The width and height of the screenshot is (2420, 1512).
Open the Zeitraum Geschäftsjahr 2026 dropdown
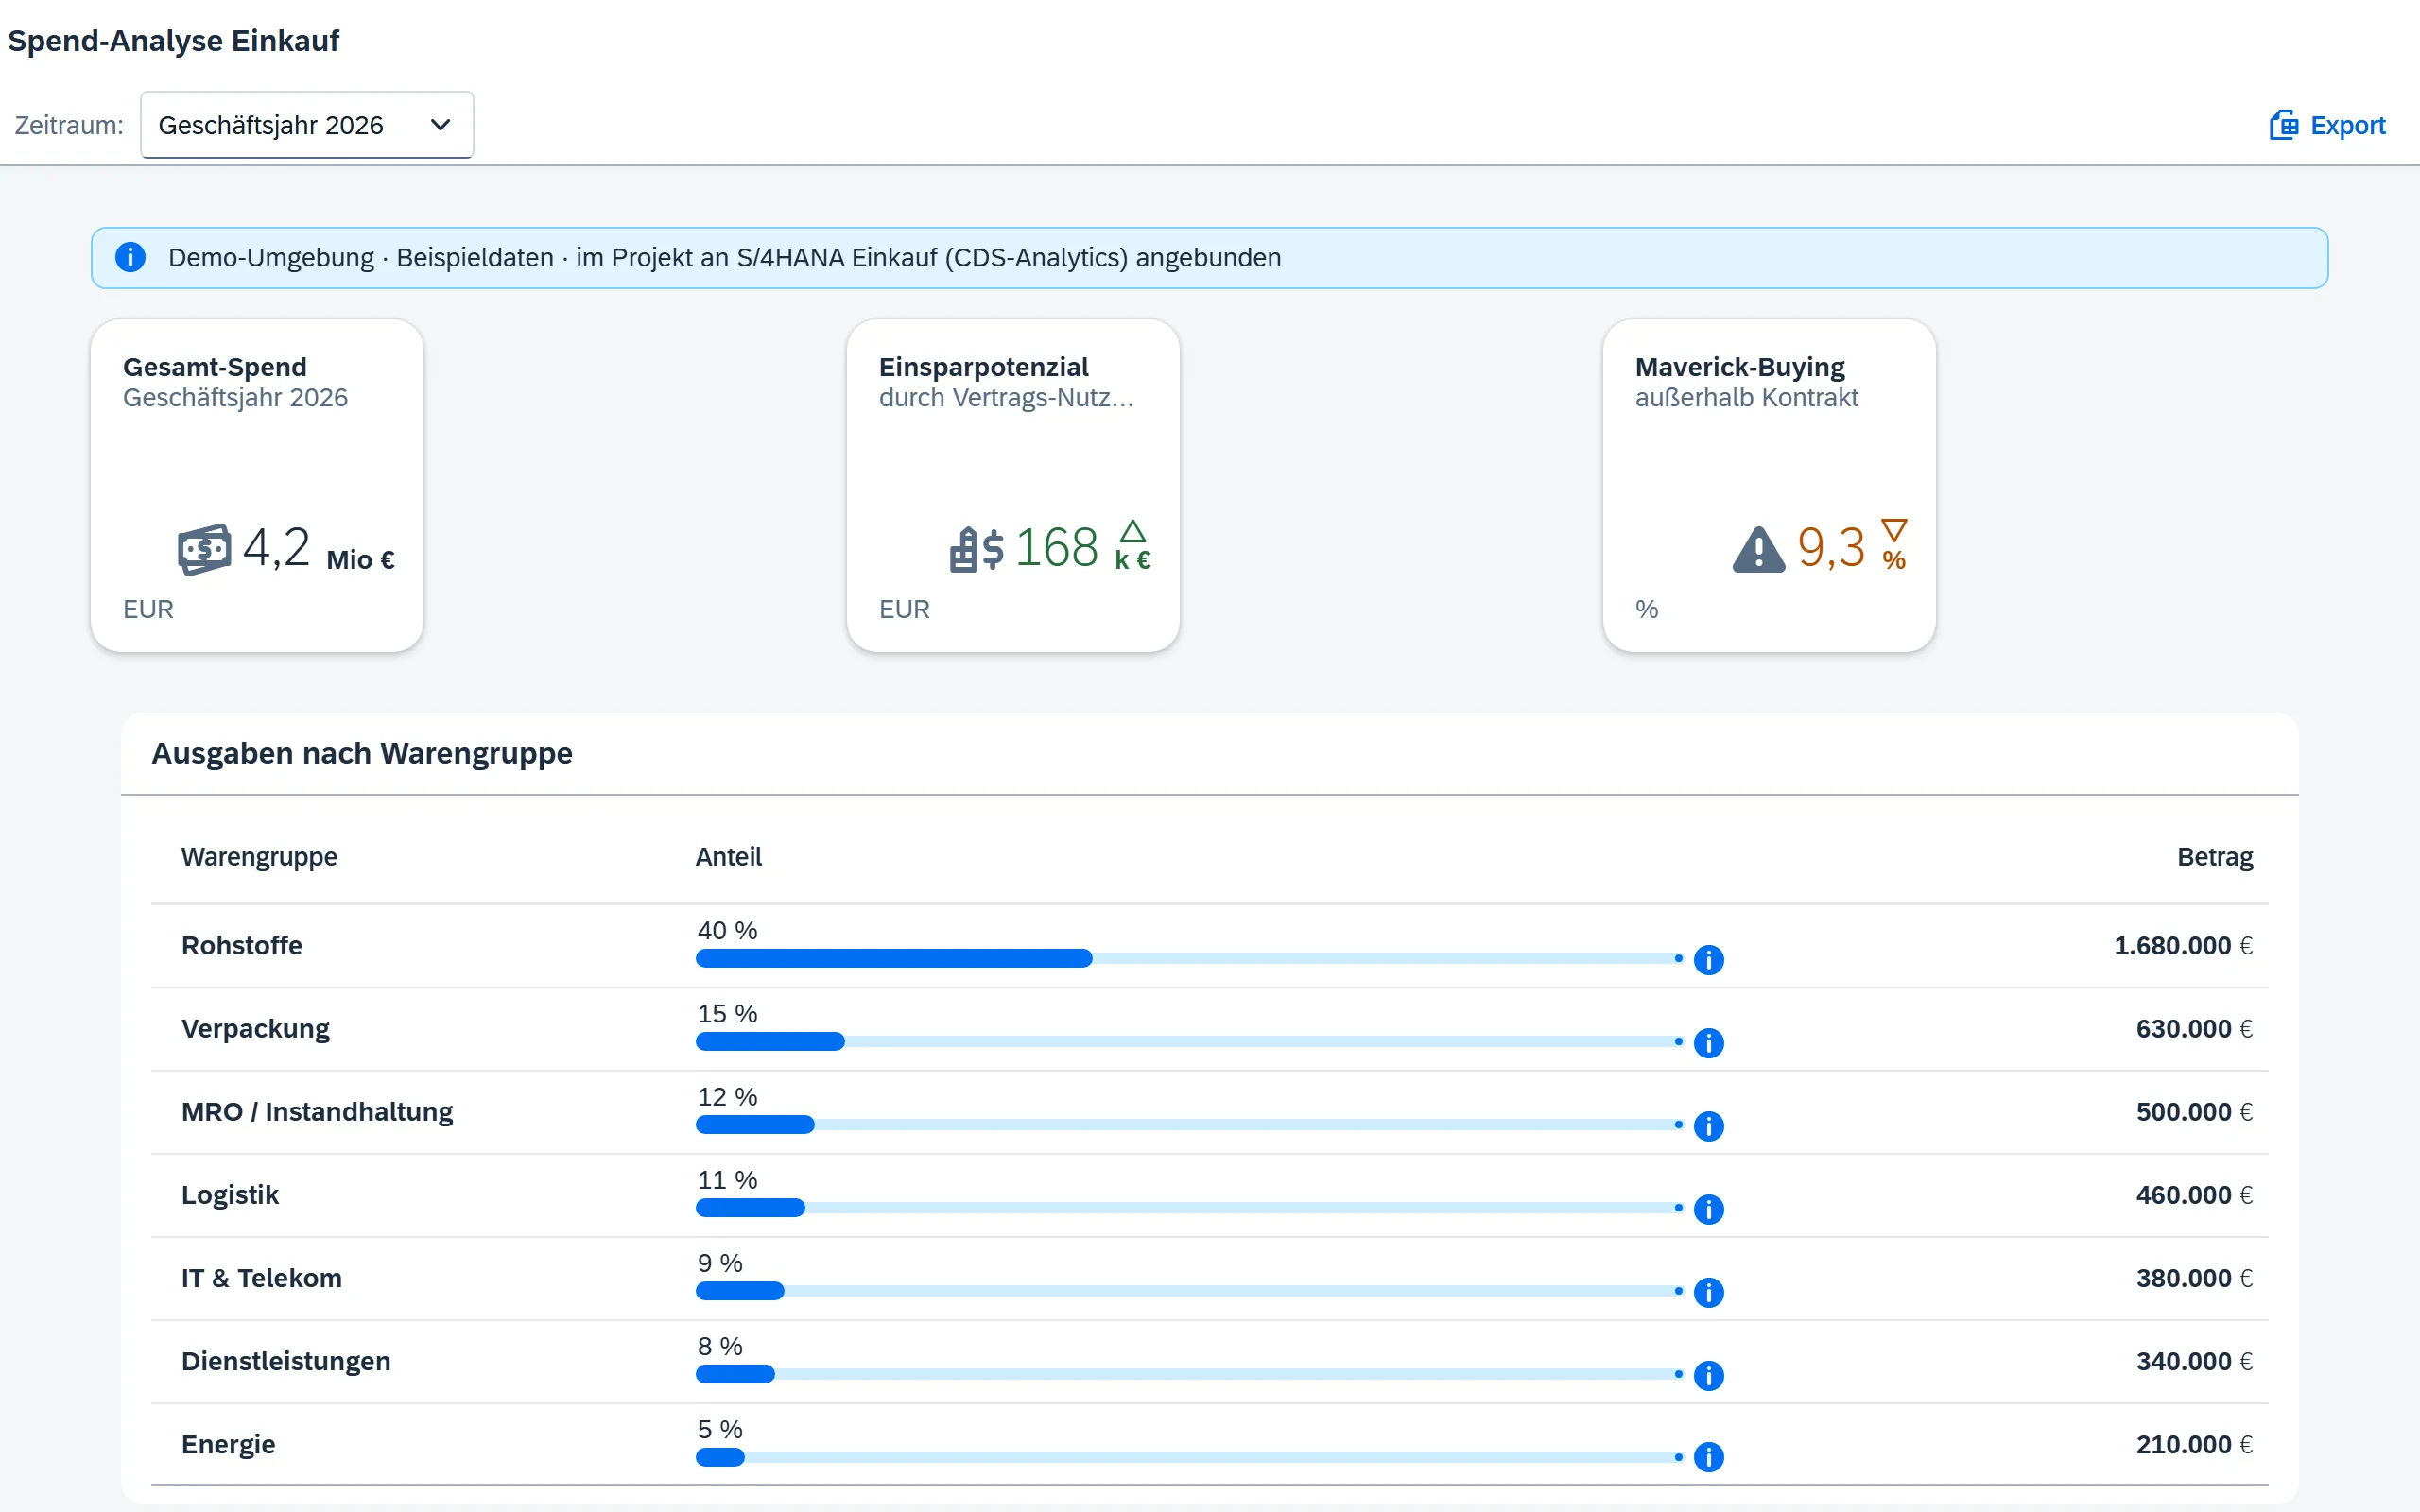[x=306, y=125]
